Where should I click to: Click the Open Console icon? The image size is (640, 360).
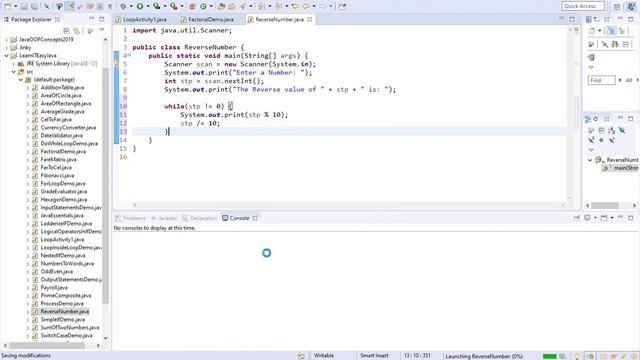[604, 218]
